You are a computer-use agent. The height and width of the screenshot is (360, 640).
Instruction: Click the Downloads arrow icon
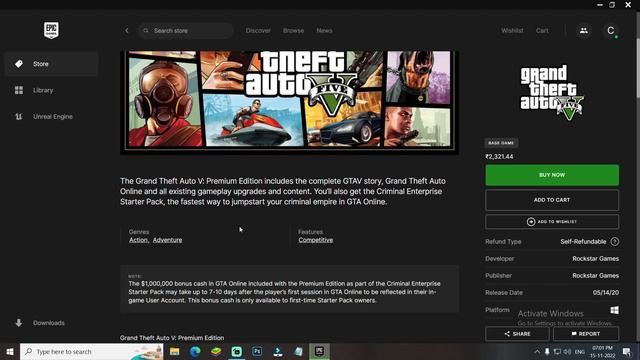coord(19,323)
